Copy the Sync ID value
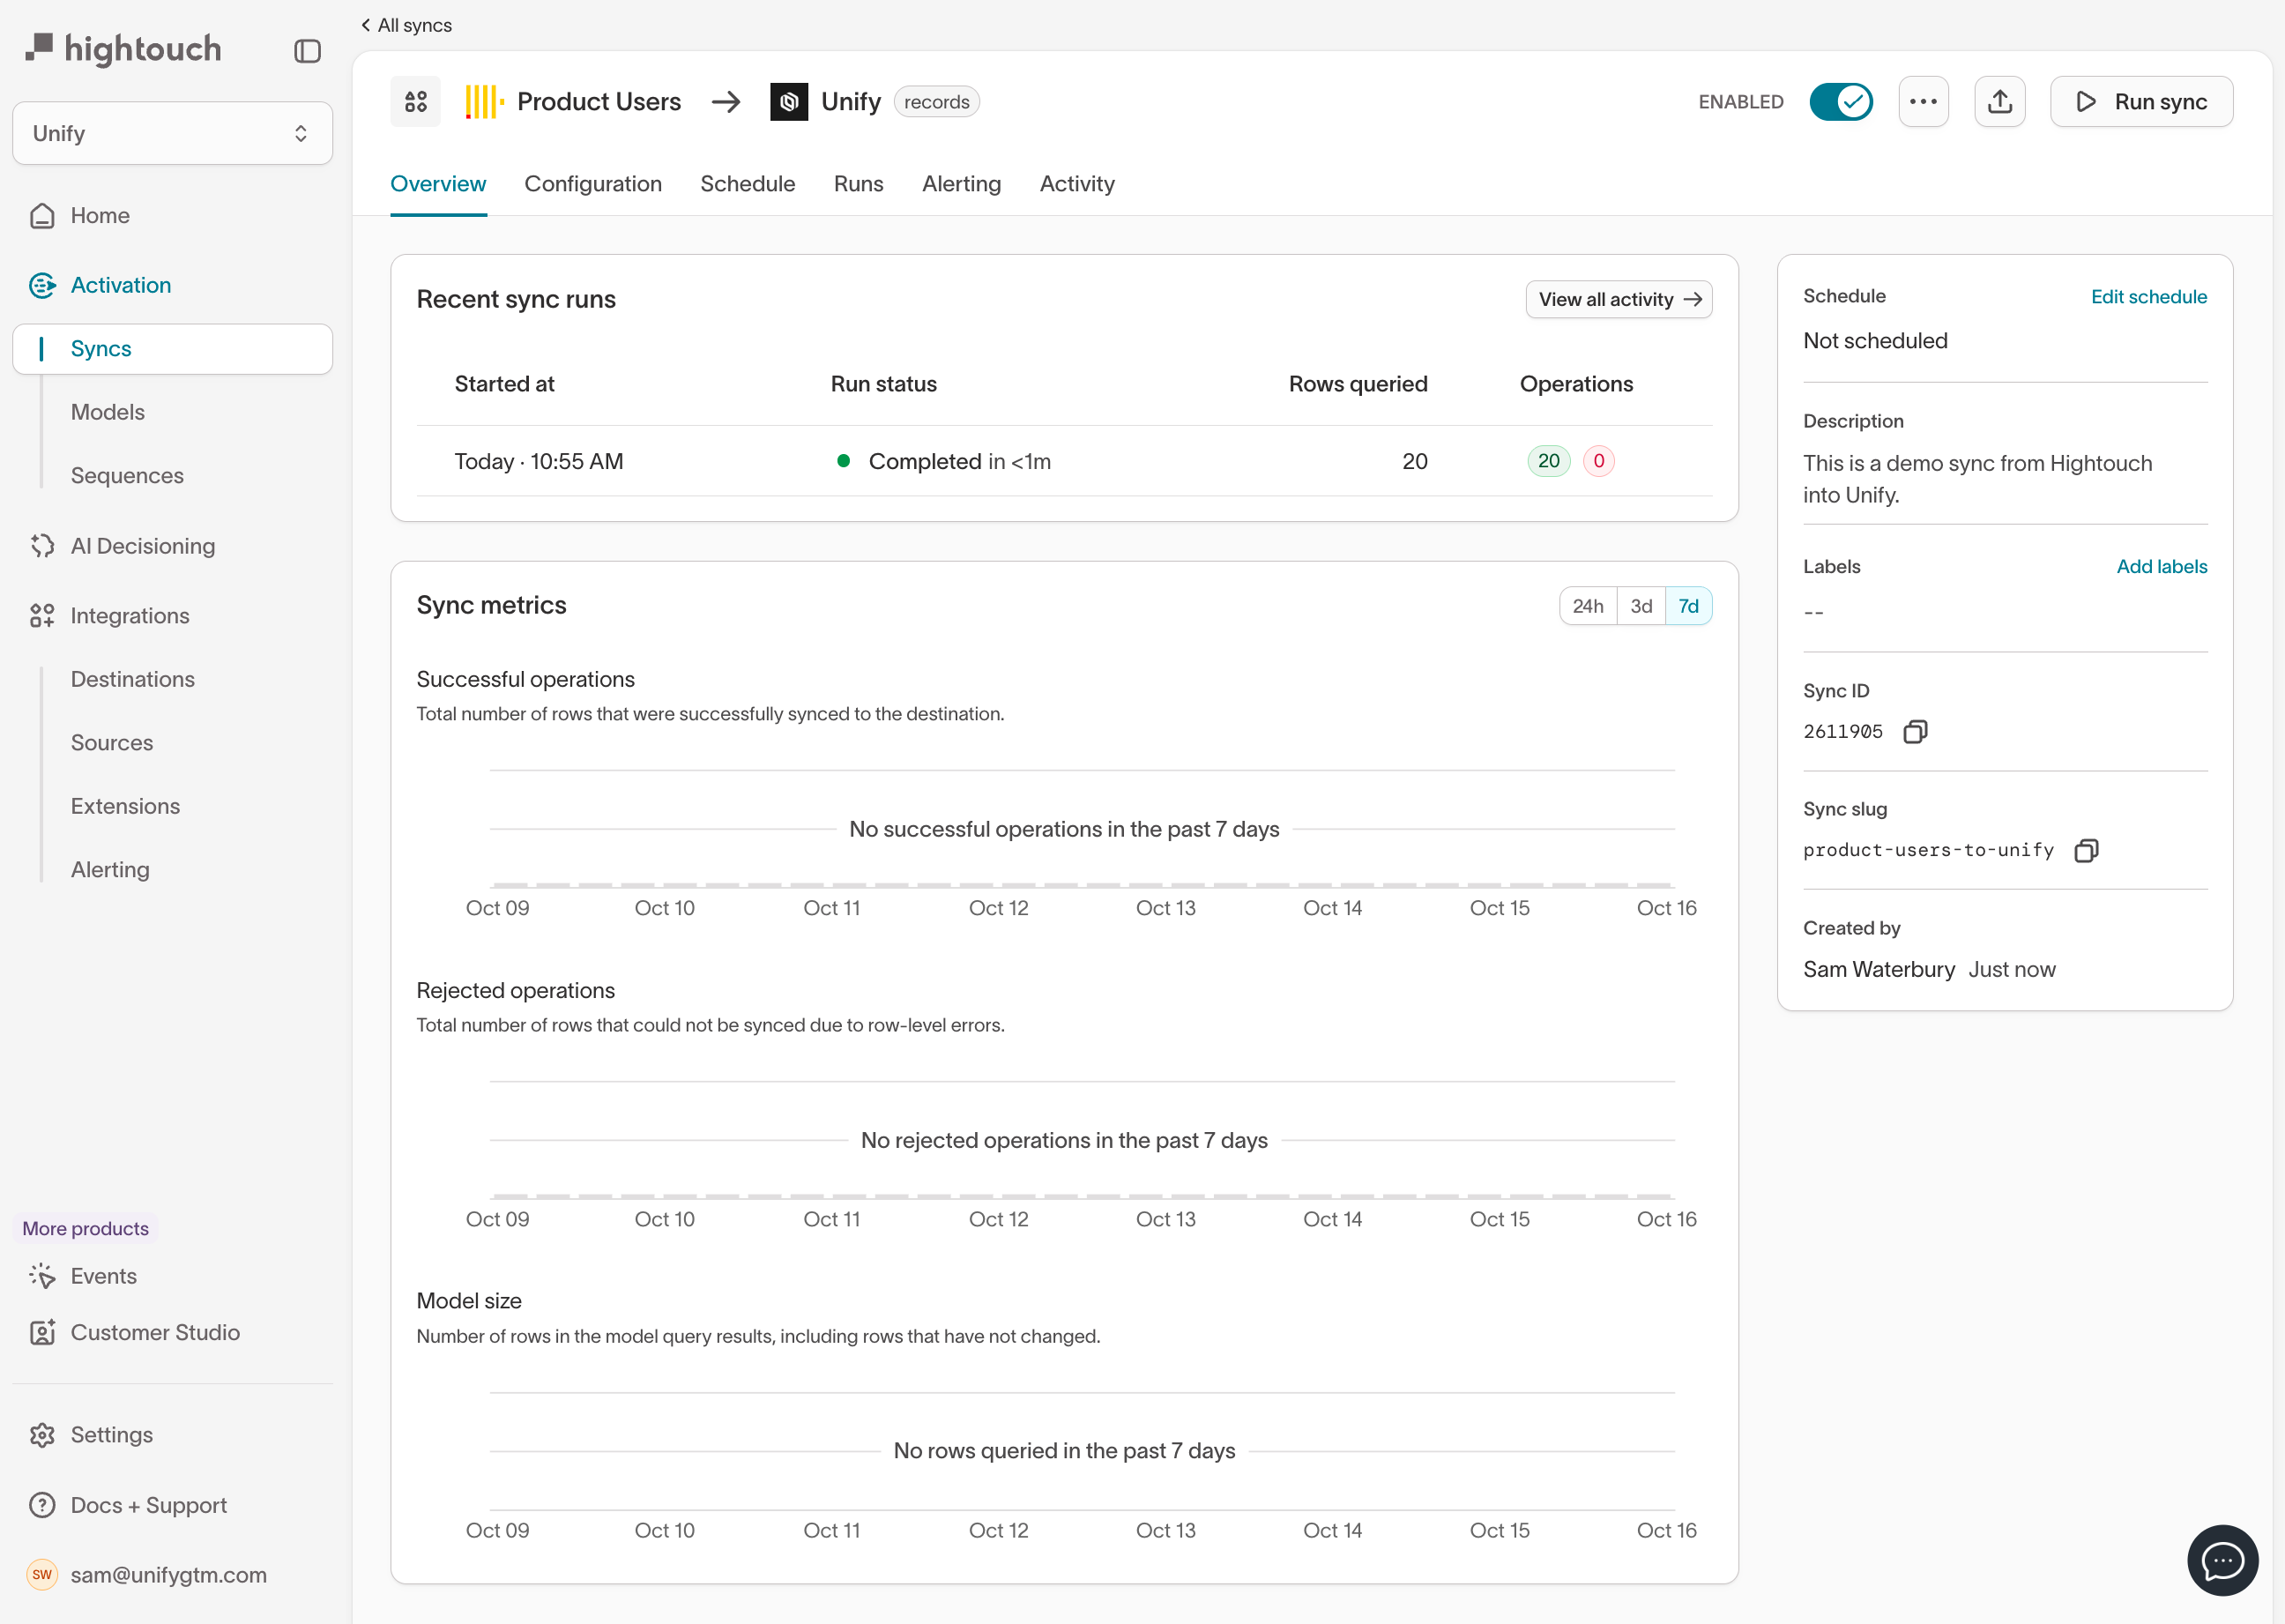The width and height of the screenshot is (2285, 1624). pyautogui.click(x=1914, y=732)
